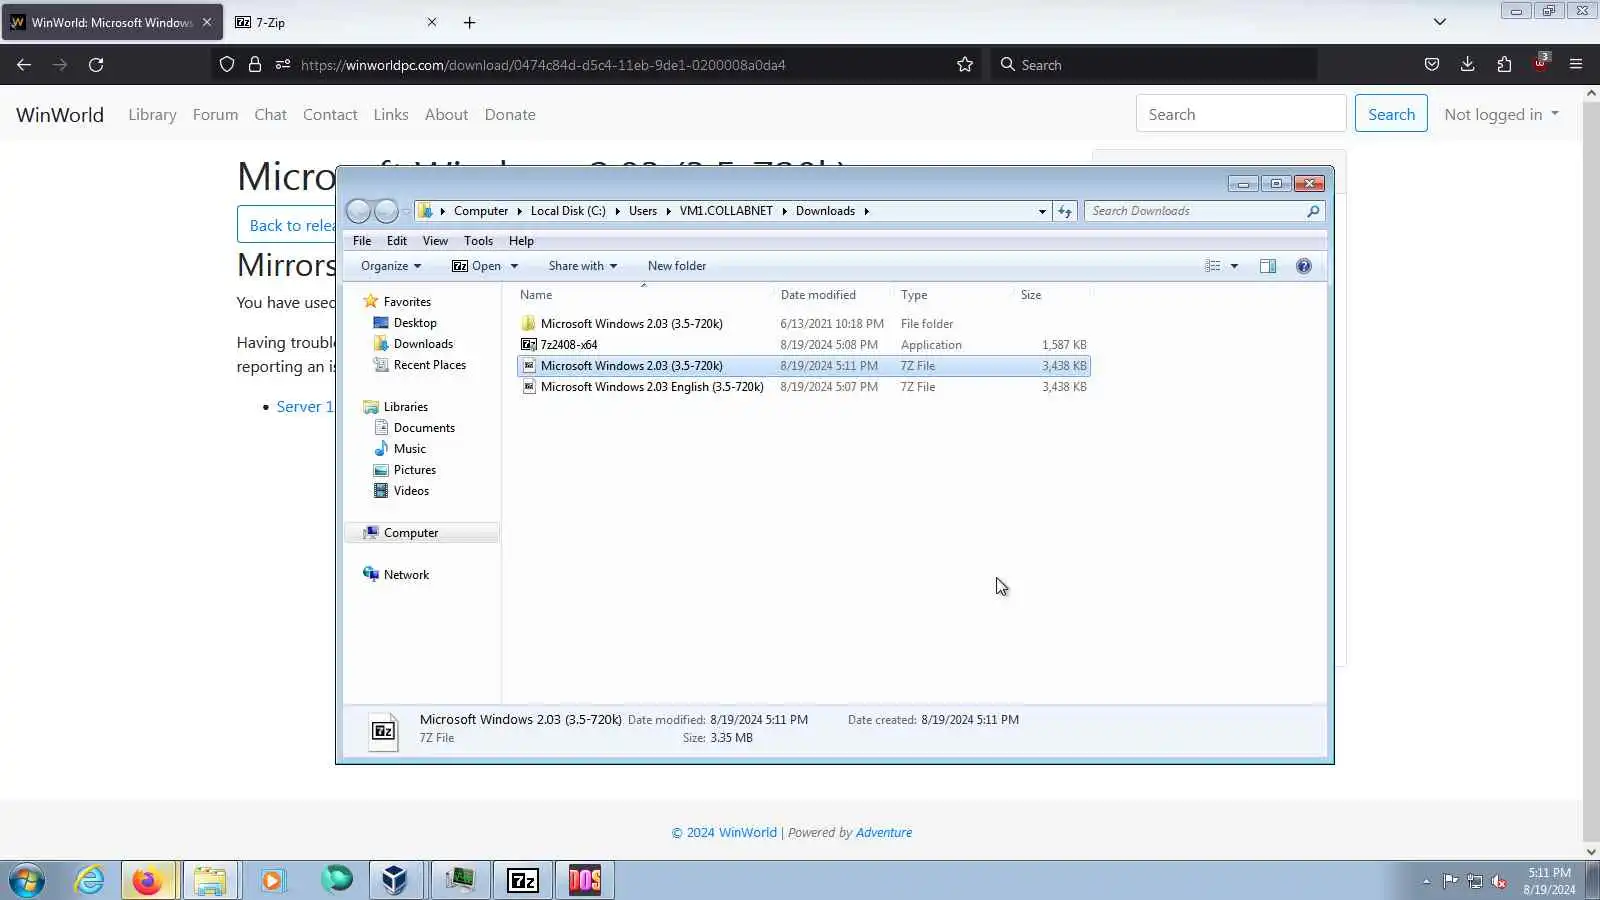The height and width of the screenshot is (900, 1600).
Task: Open the Documents library in the navigation pane
Action: [424, 428]
